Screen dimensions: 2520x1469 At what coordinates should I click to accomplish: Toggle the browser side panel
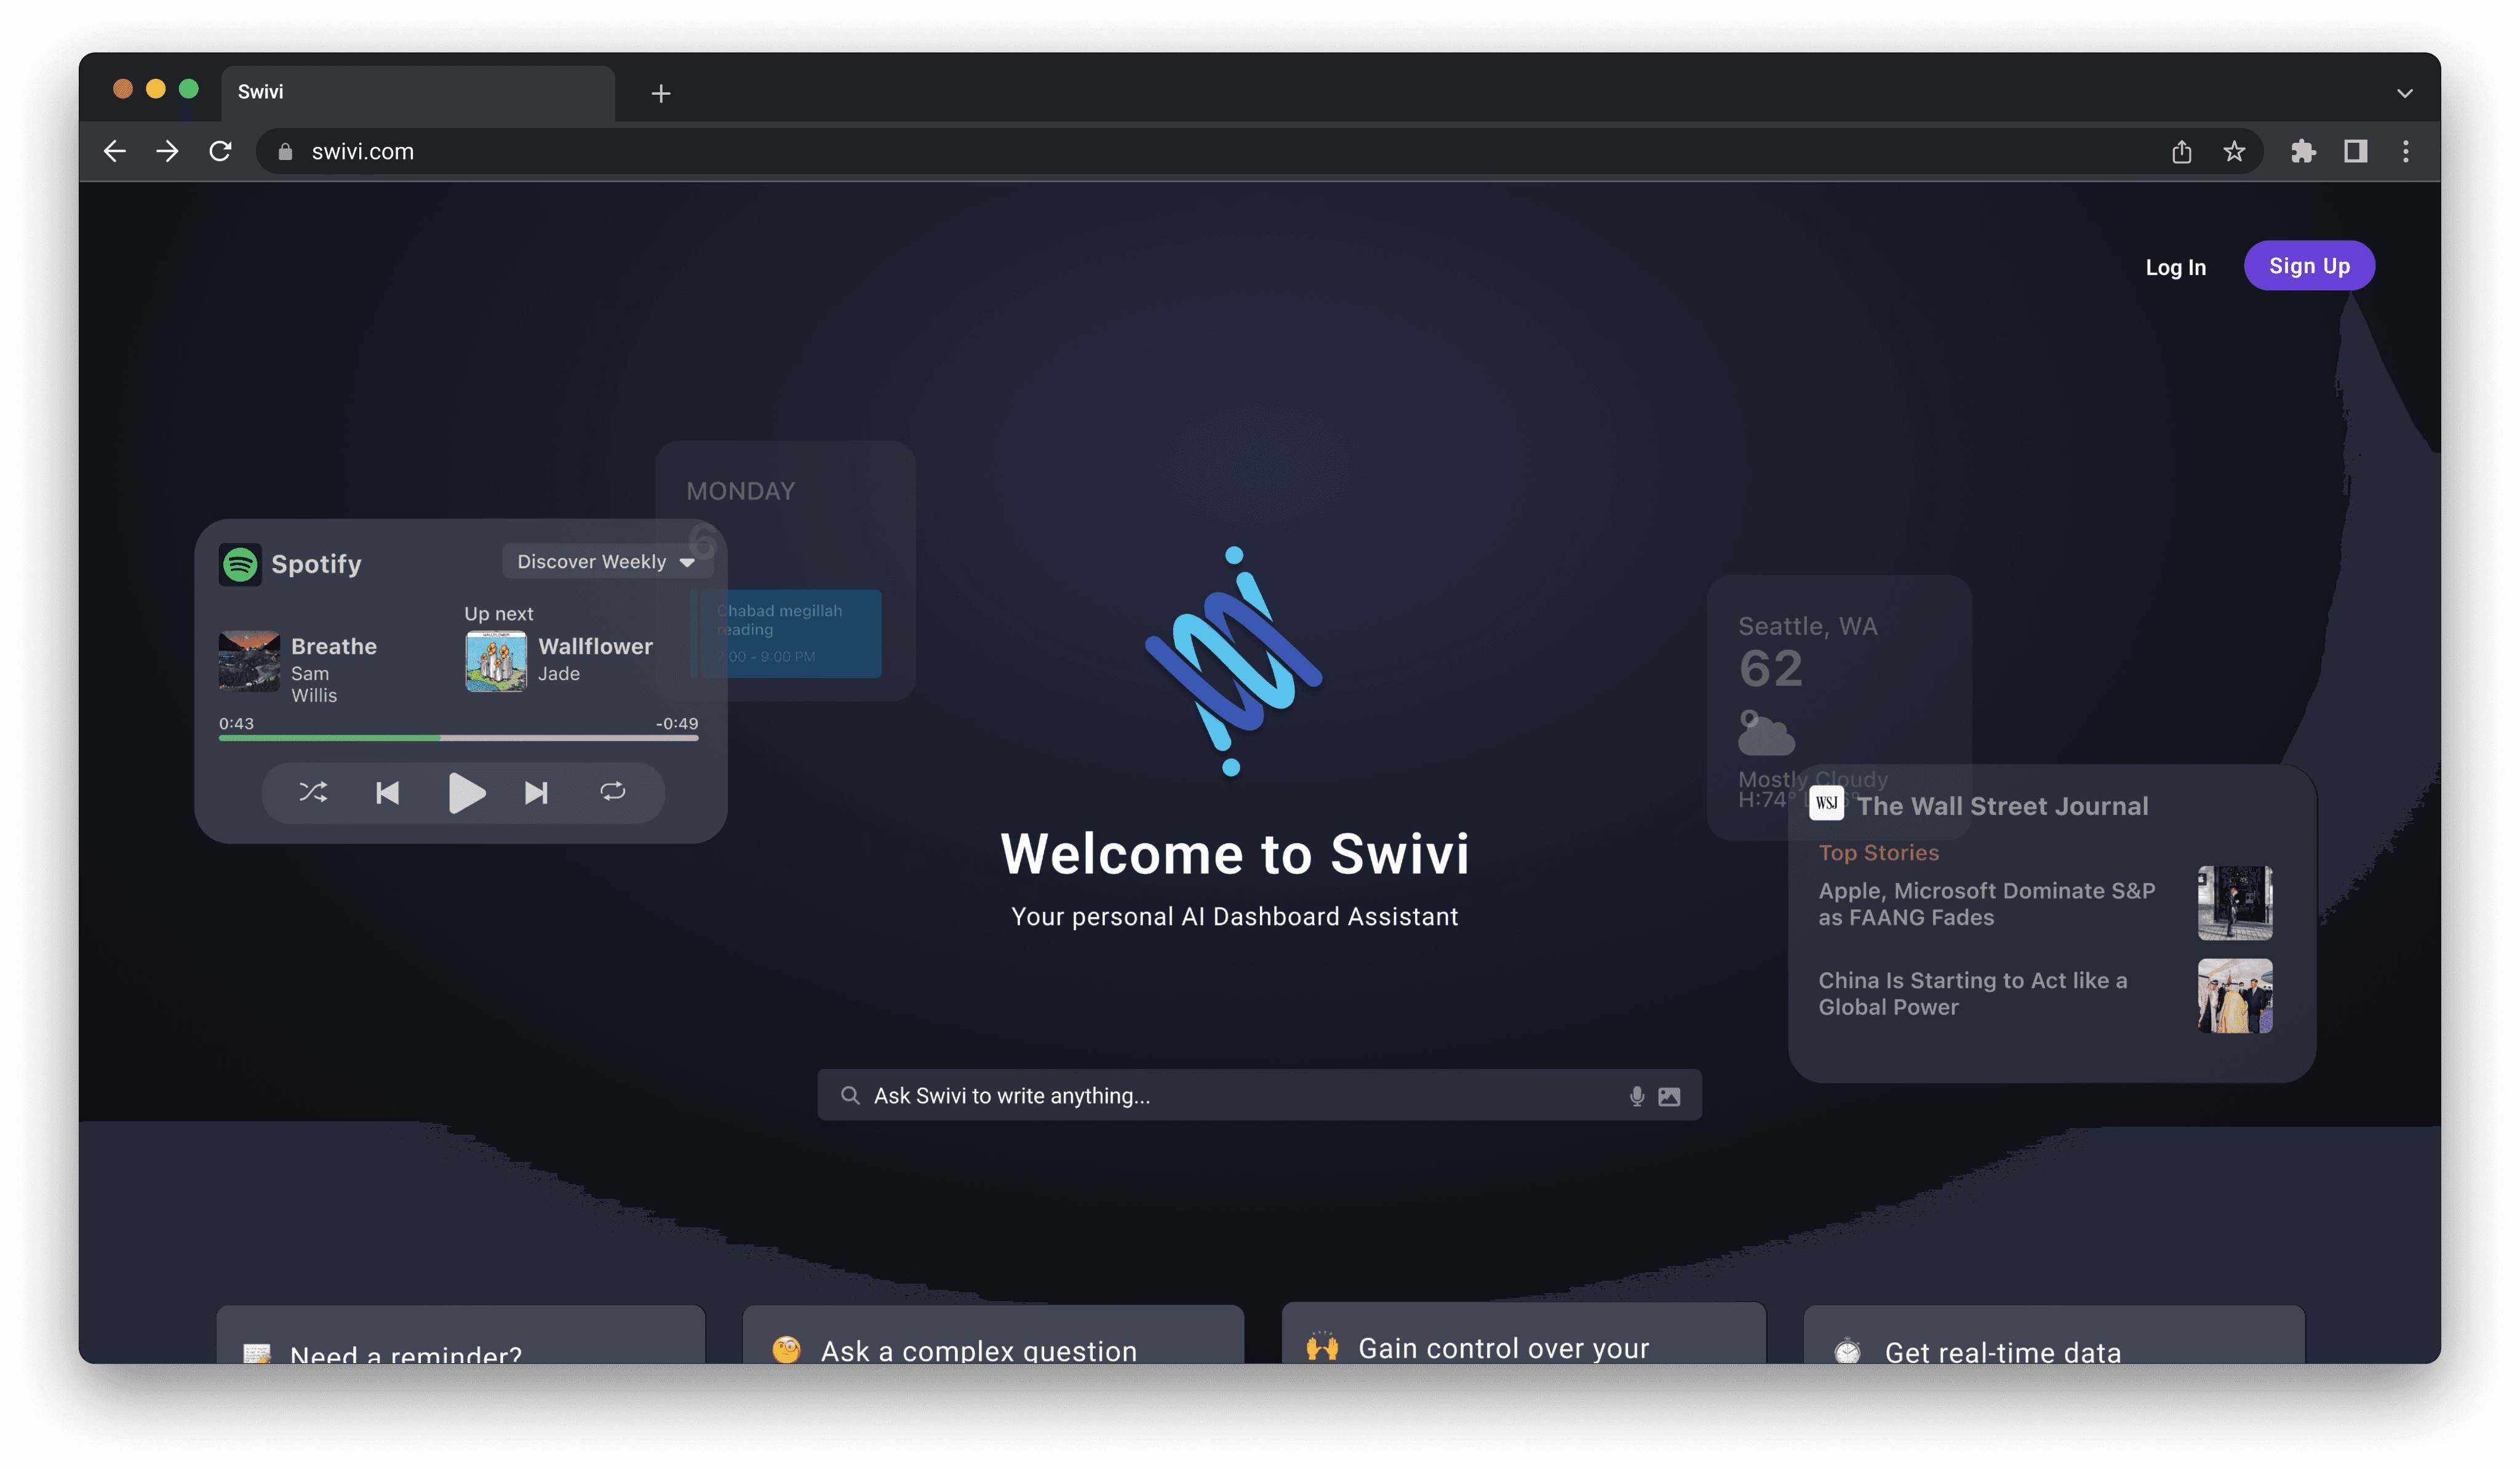click(x=2355, y=151)
